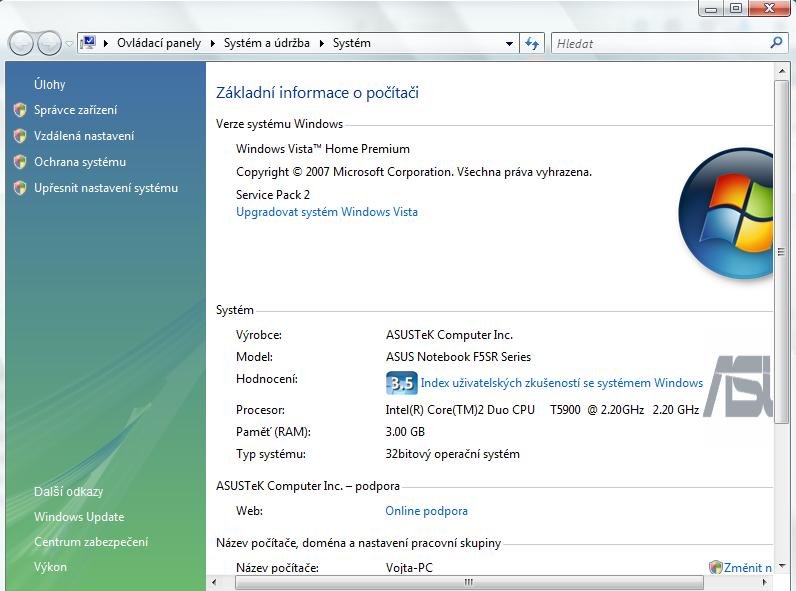The width and height of the screenshot is (796, 591).
Task: Click the 3.00 GB memory value
Action: 405,432
